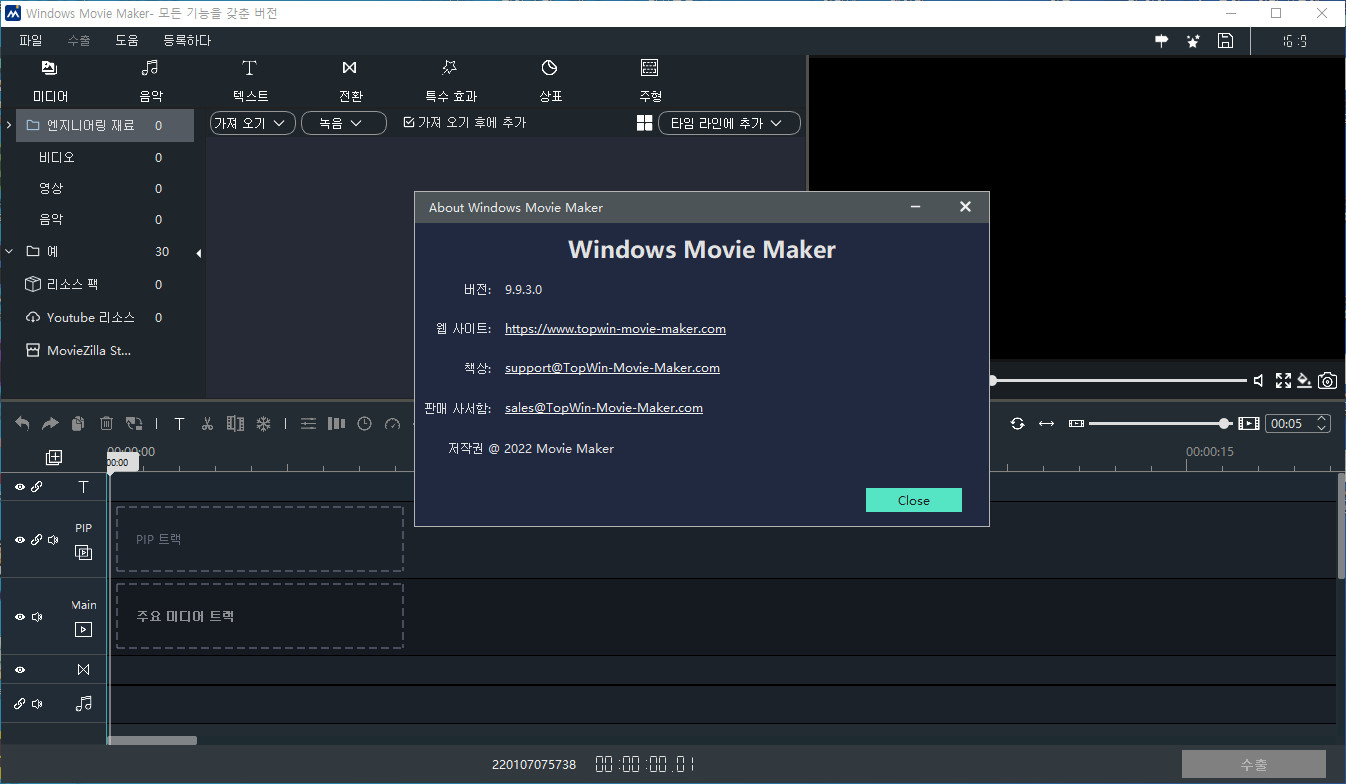Click the 00:05 duration stepper arrows
Viewport: 1346px width, 784px height.
point(1322,423)
